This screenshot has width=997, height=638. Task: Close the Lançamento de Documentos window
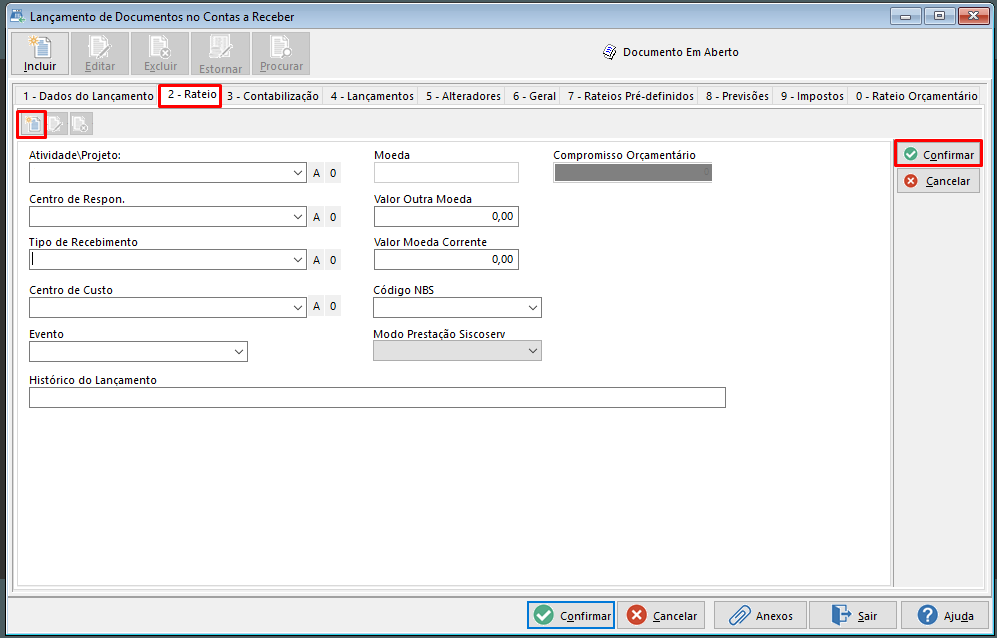coord(973,16)
